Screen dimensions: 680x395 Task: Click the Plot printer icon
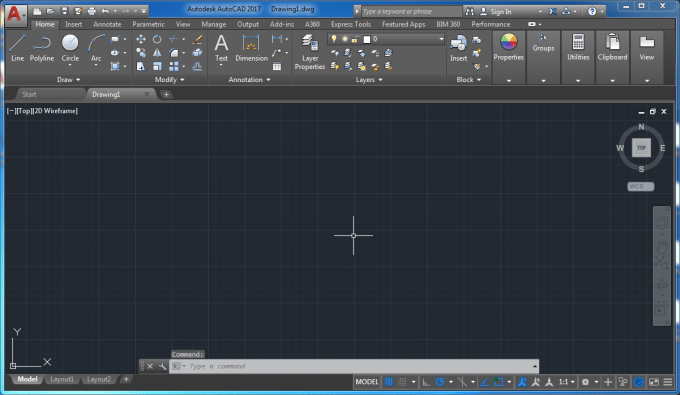(92, 11)
